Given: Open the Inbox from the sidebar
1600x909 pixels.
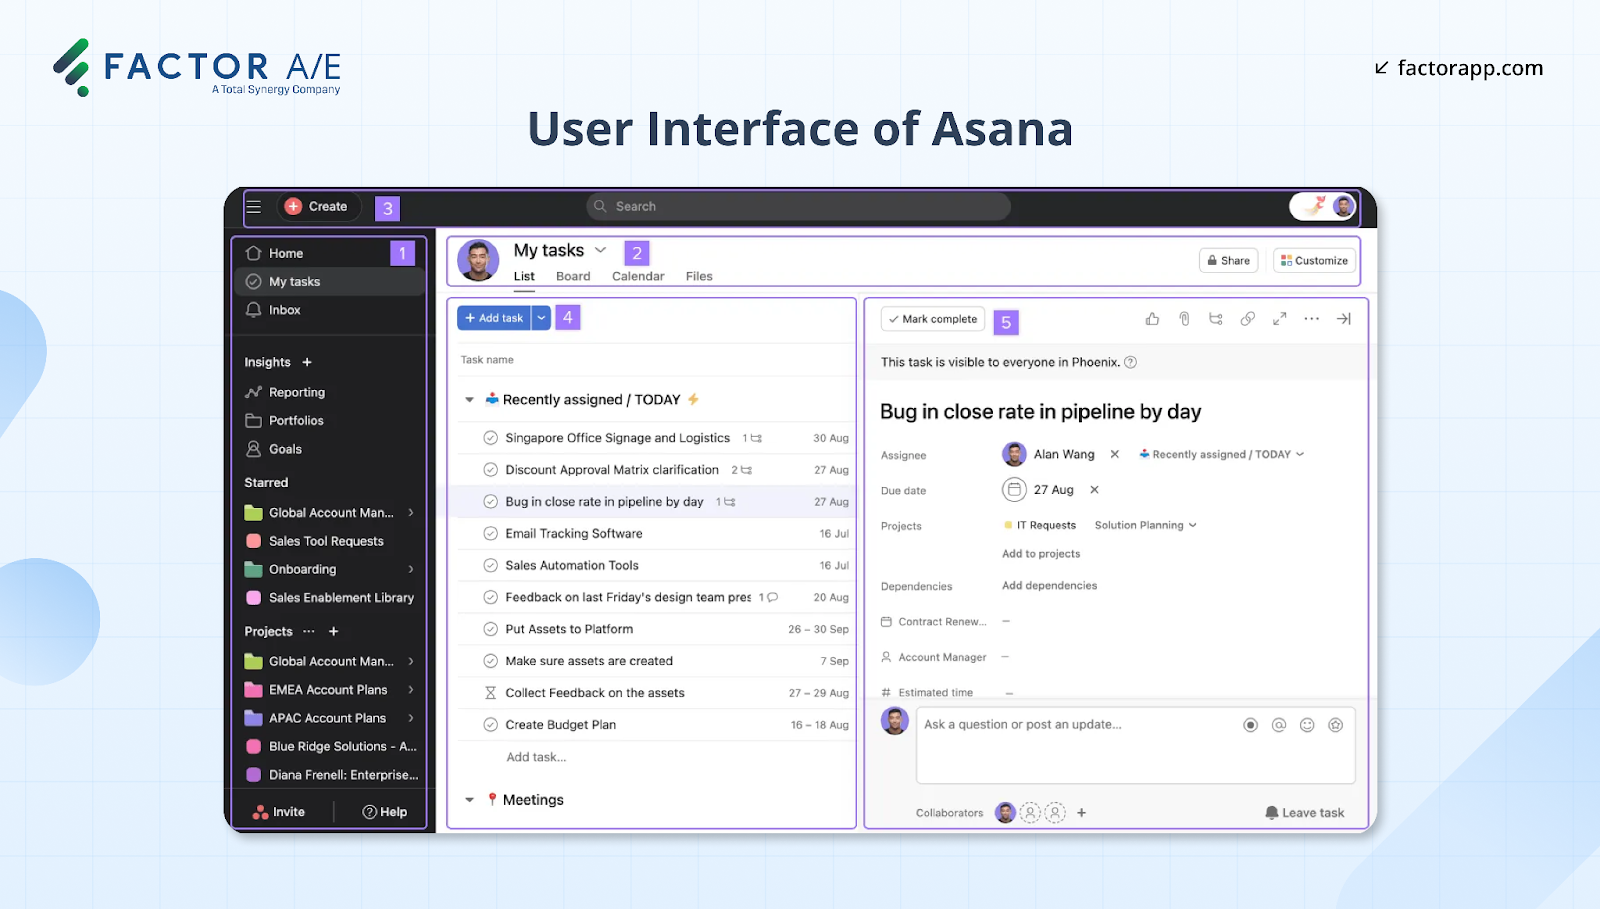Looking at the screenshot, I should pyautogui.click(x=284, y=310).
